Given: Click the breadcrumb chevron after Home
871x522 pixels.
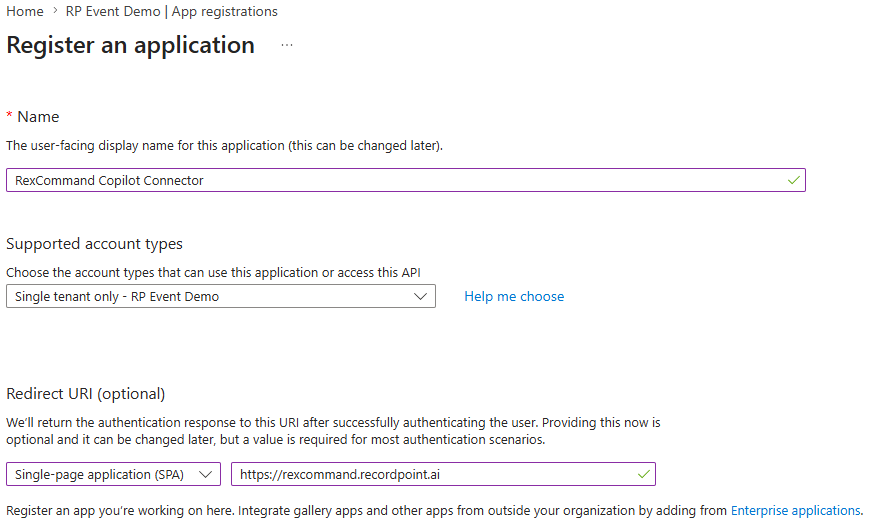Looking at the screenshot, I should (x=54, y=12).
